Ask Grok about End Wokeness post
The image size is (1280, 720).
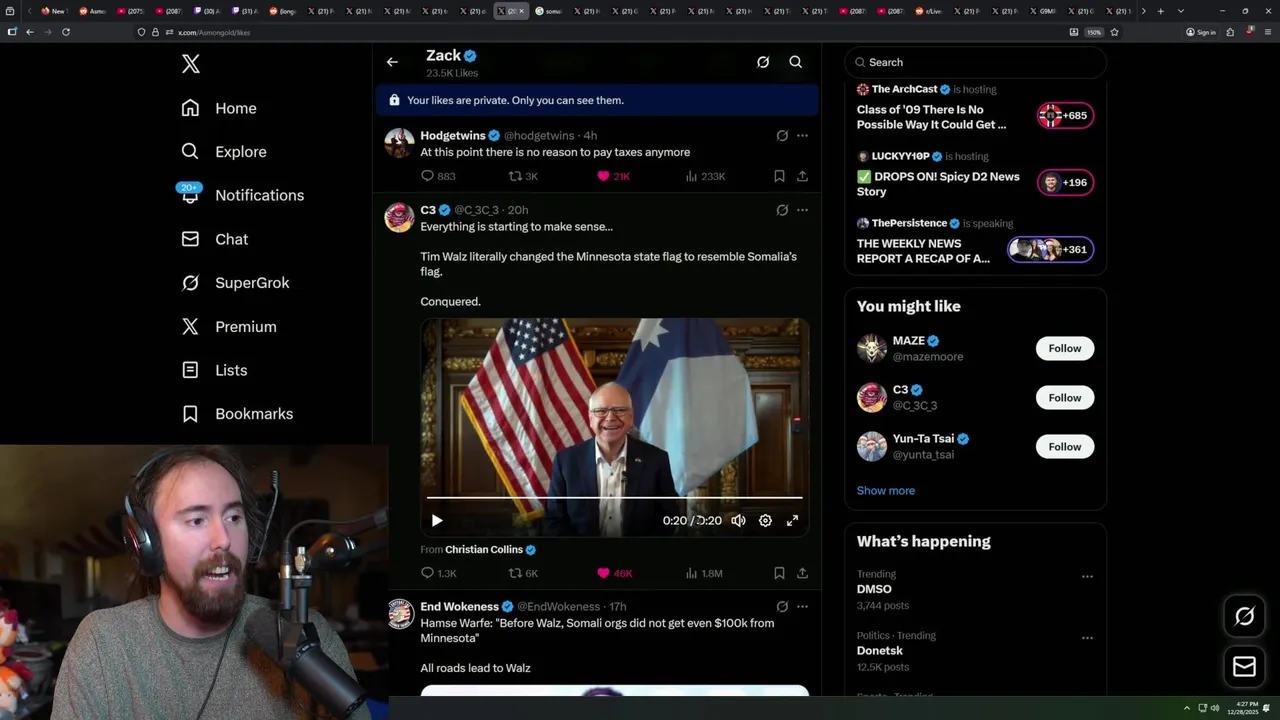coord(782,606)
